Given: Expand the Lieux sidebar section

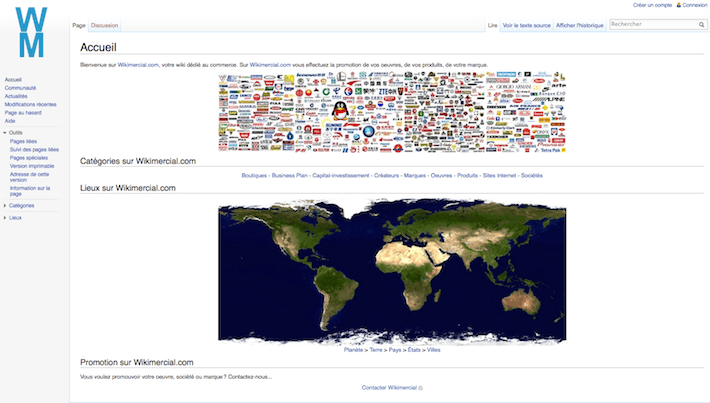Looking at the screenshot, I should pyautogui.click(x=5, y=218).
